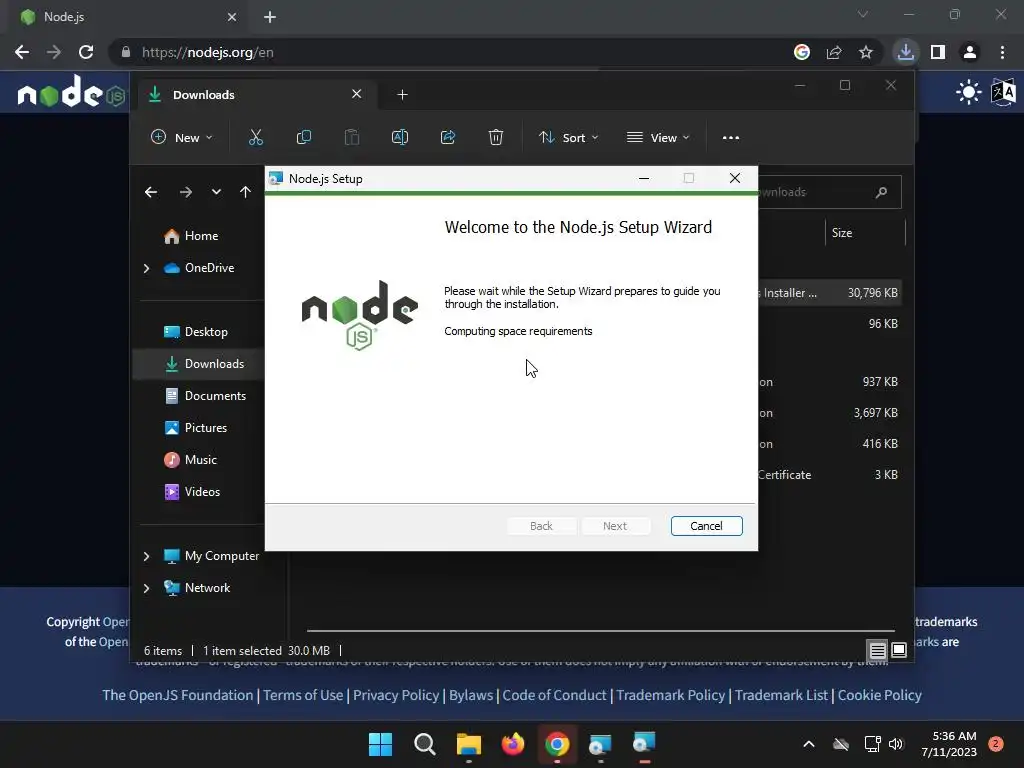
Task: Click the Next button in Node.js Setup
Action: [615, 526]
